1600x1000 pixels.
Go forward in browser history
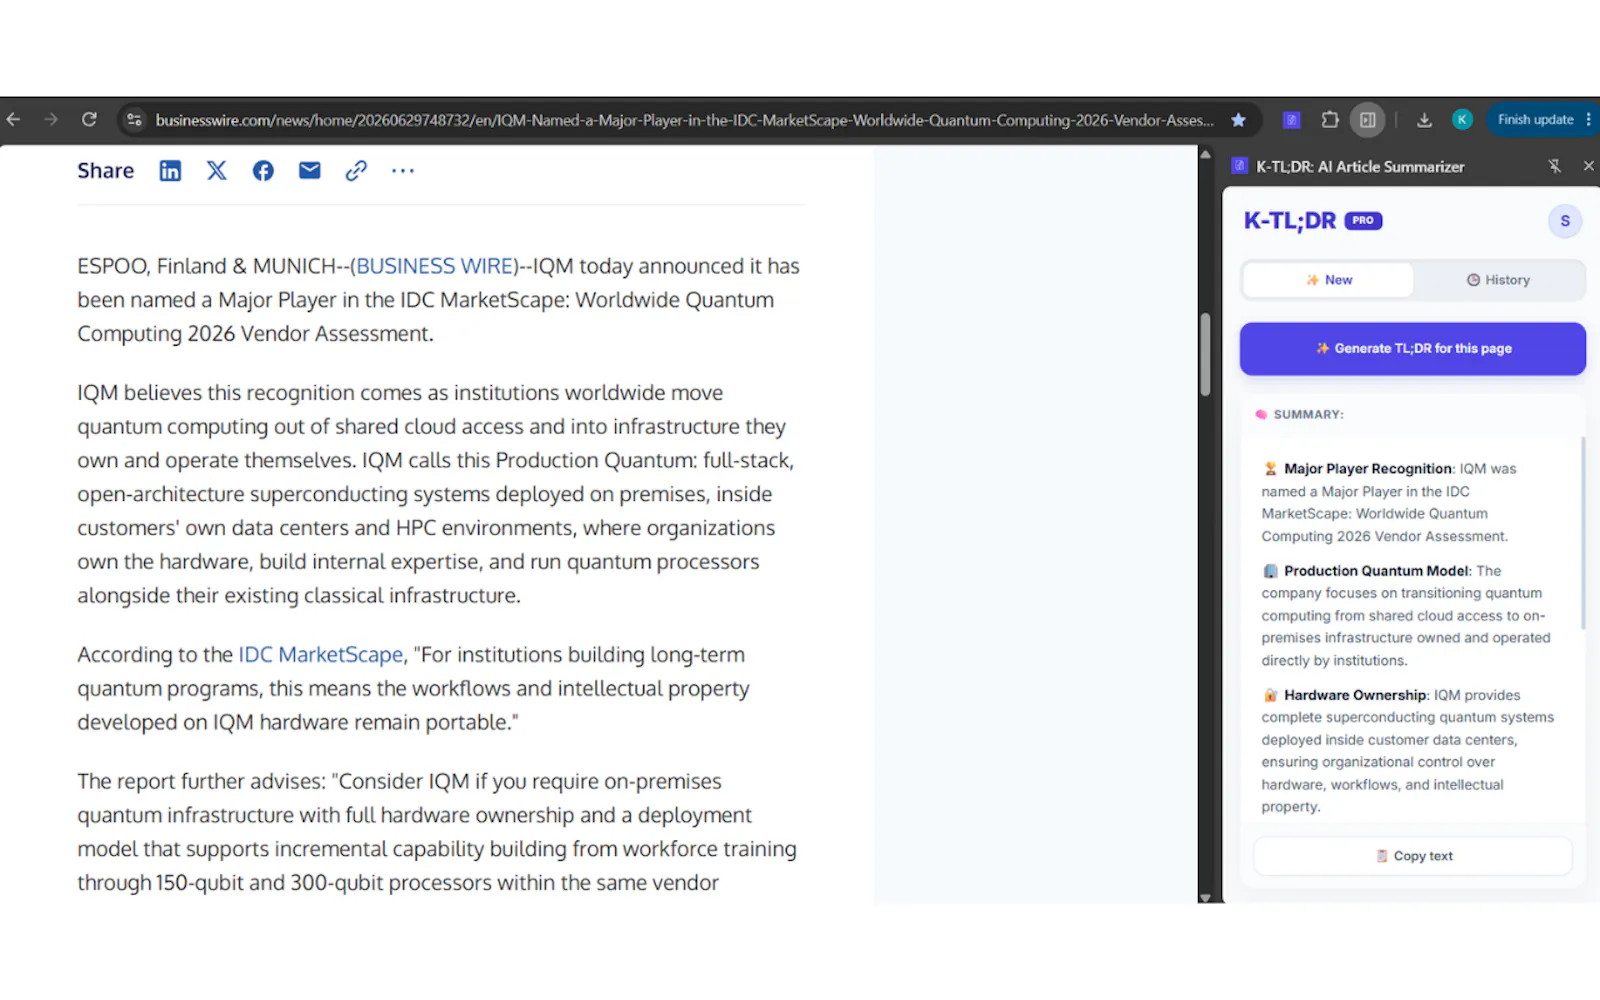point(51,120)
